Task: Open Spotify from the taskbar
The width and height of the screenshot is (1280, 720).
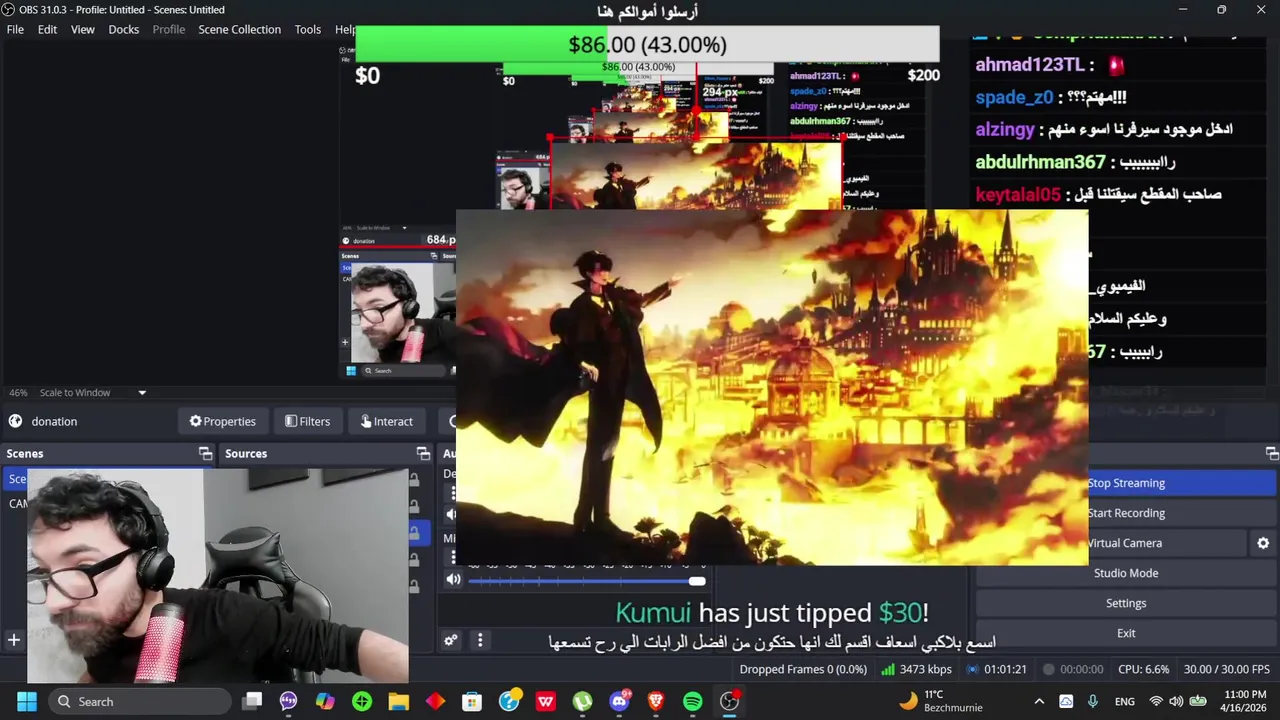Action: (x=692, y=701)
